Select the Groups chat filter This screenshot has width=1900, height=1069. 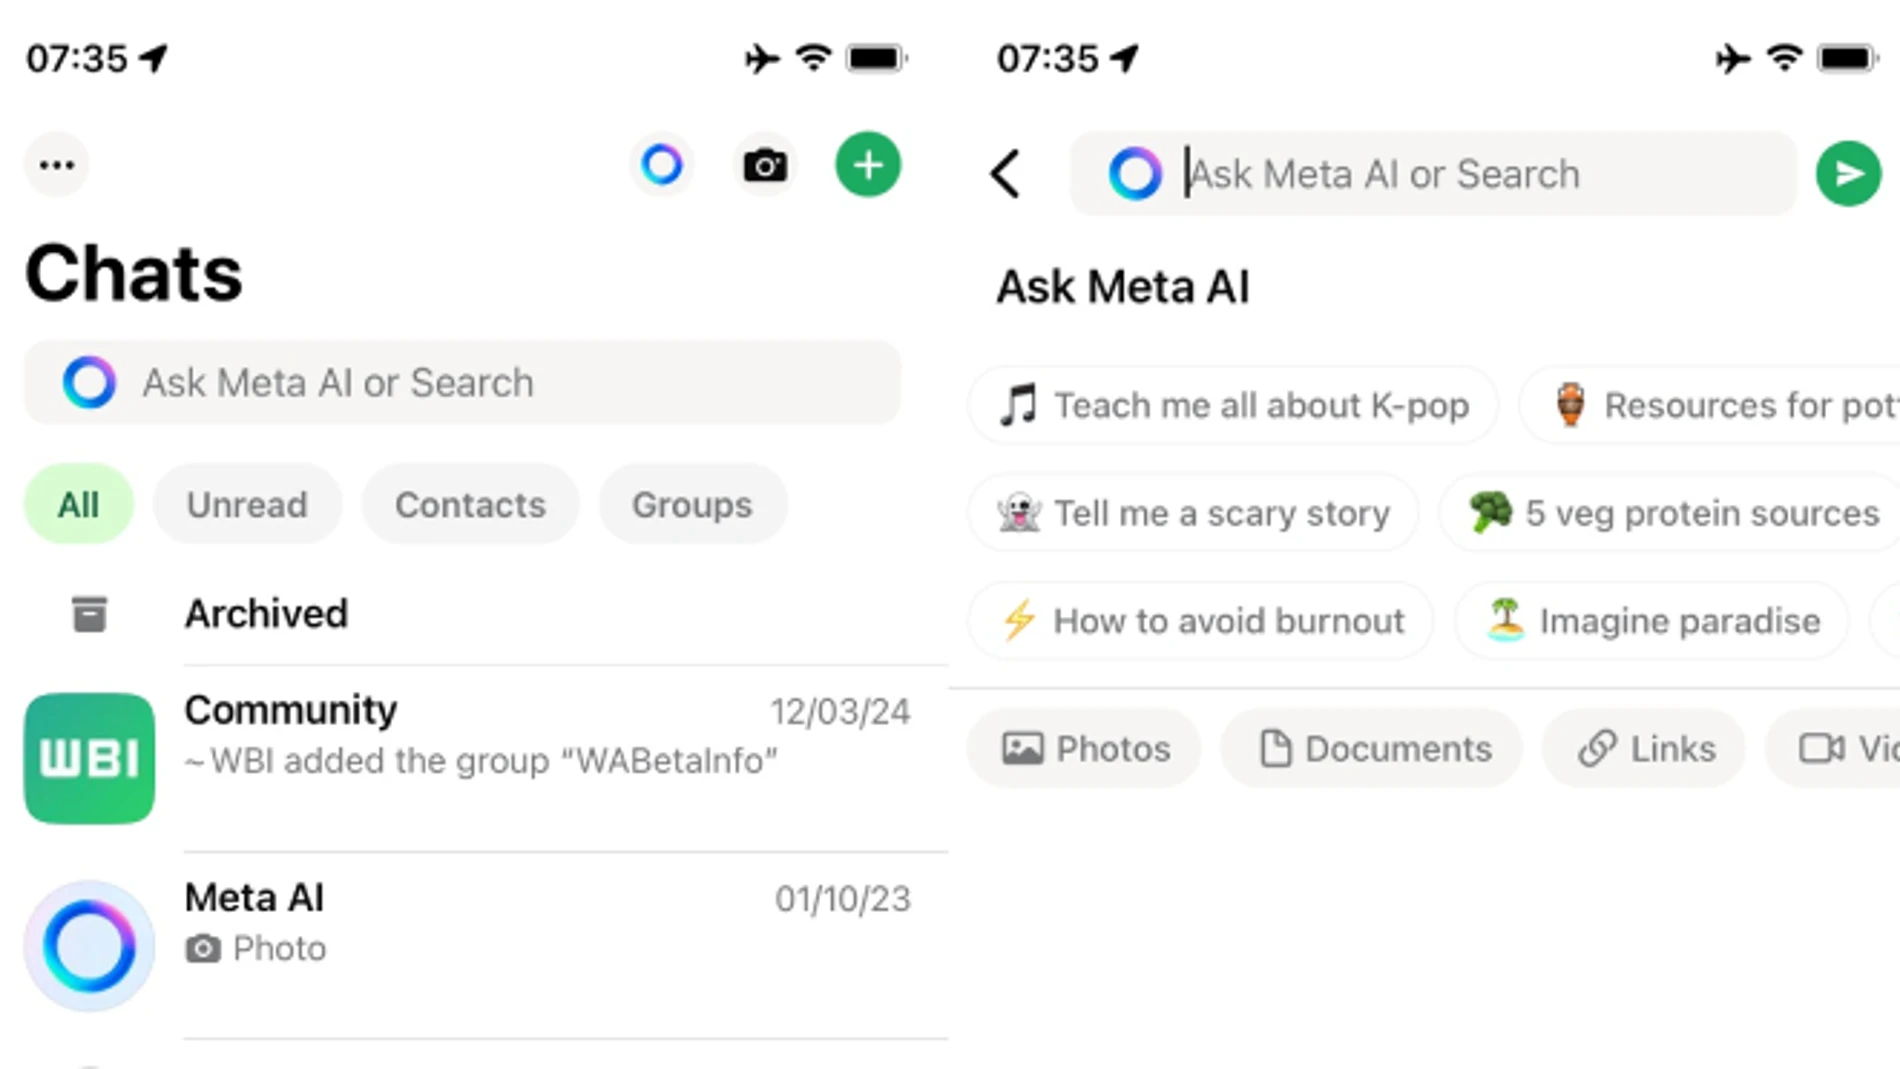click(692, 505)
